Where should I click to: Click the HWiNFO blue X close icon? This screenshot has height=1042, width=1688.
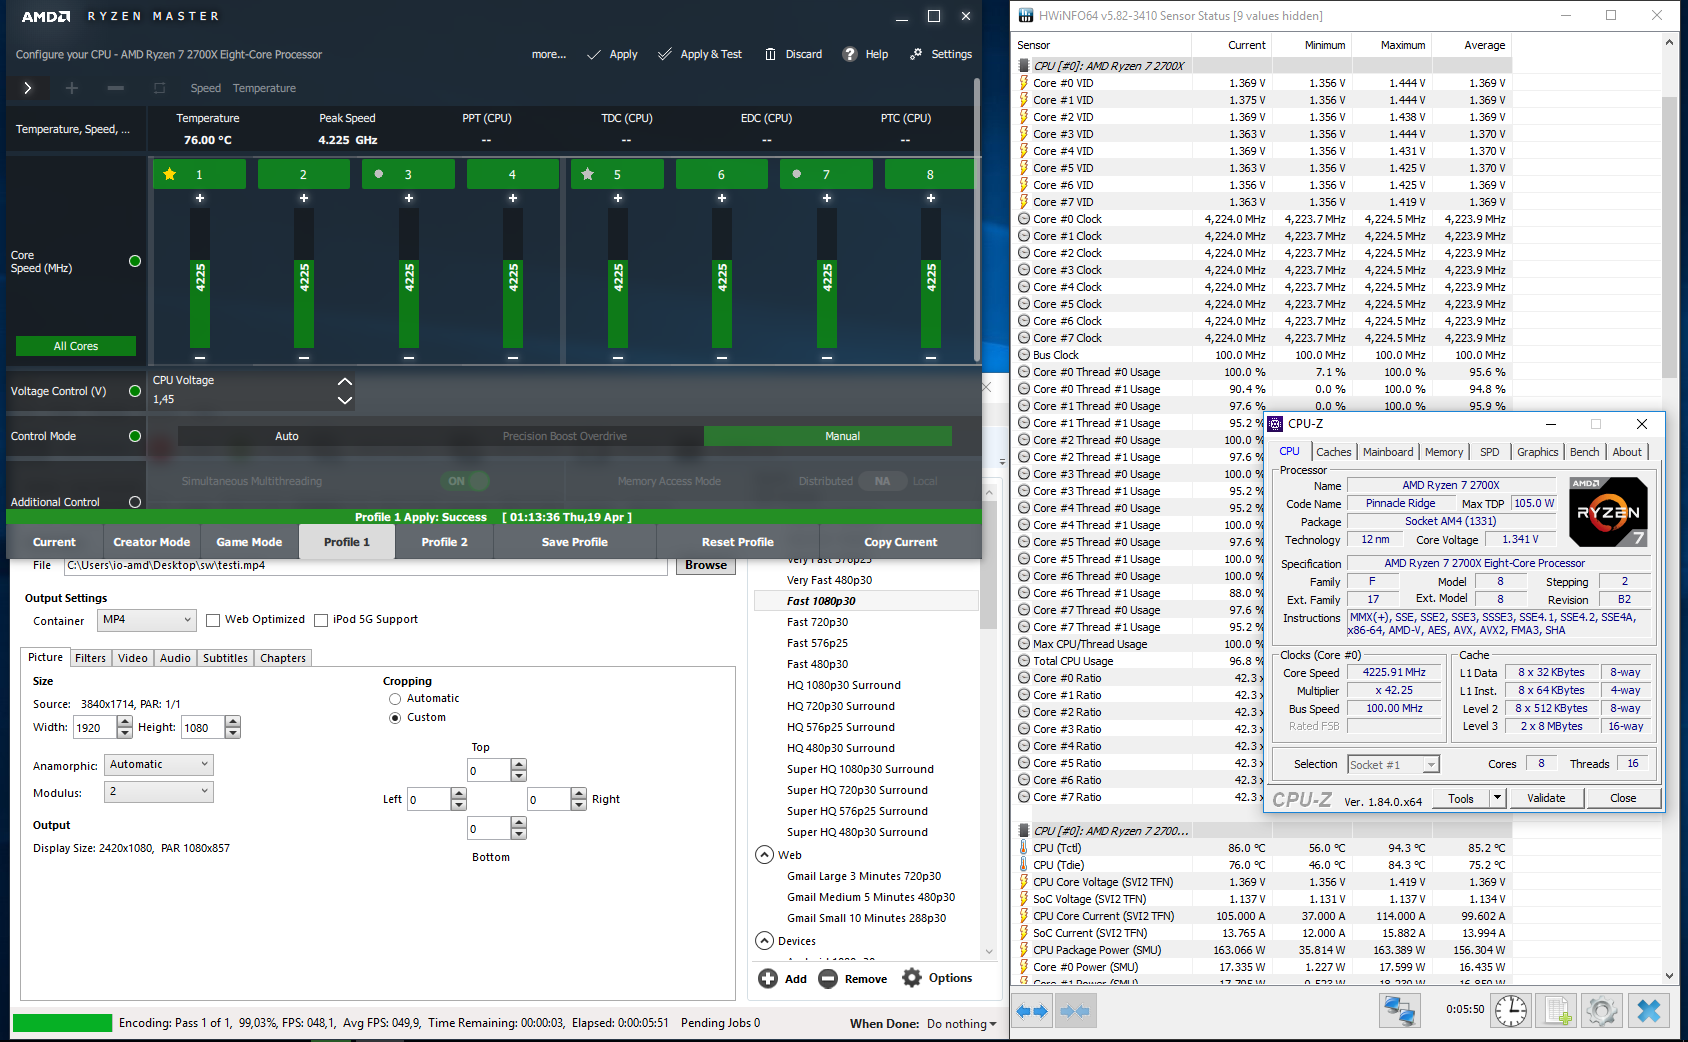pyautogui.click(x=1649, y=1011)
